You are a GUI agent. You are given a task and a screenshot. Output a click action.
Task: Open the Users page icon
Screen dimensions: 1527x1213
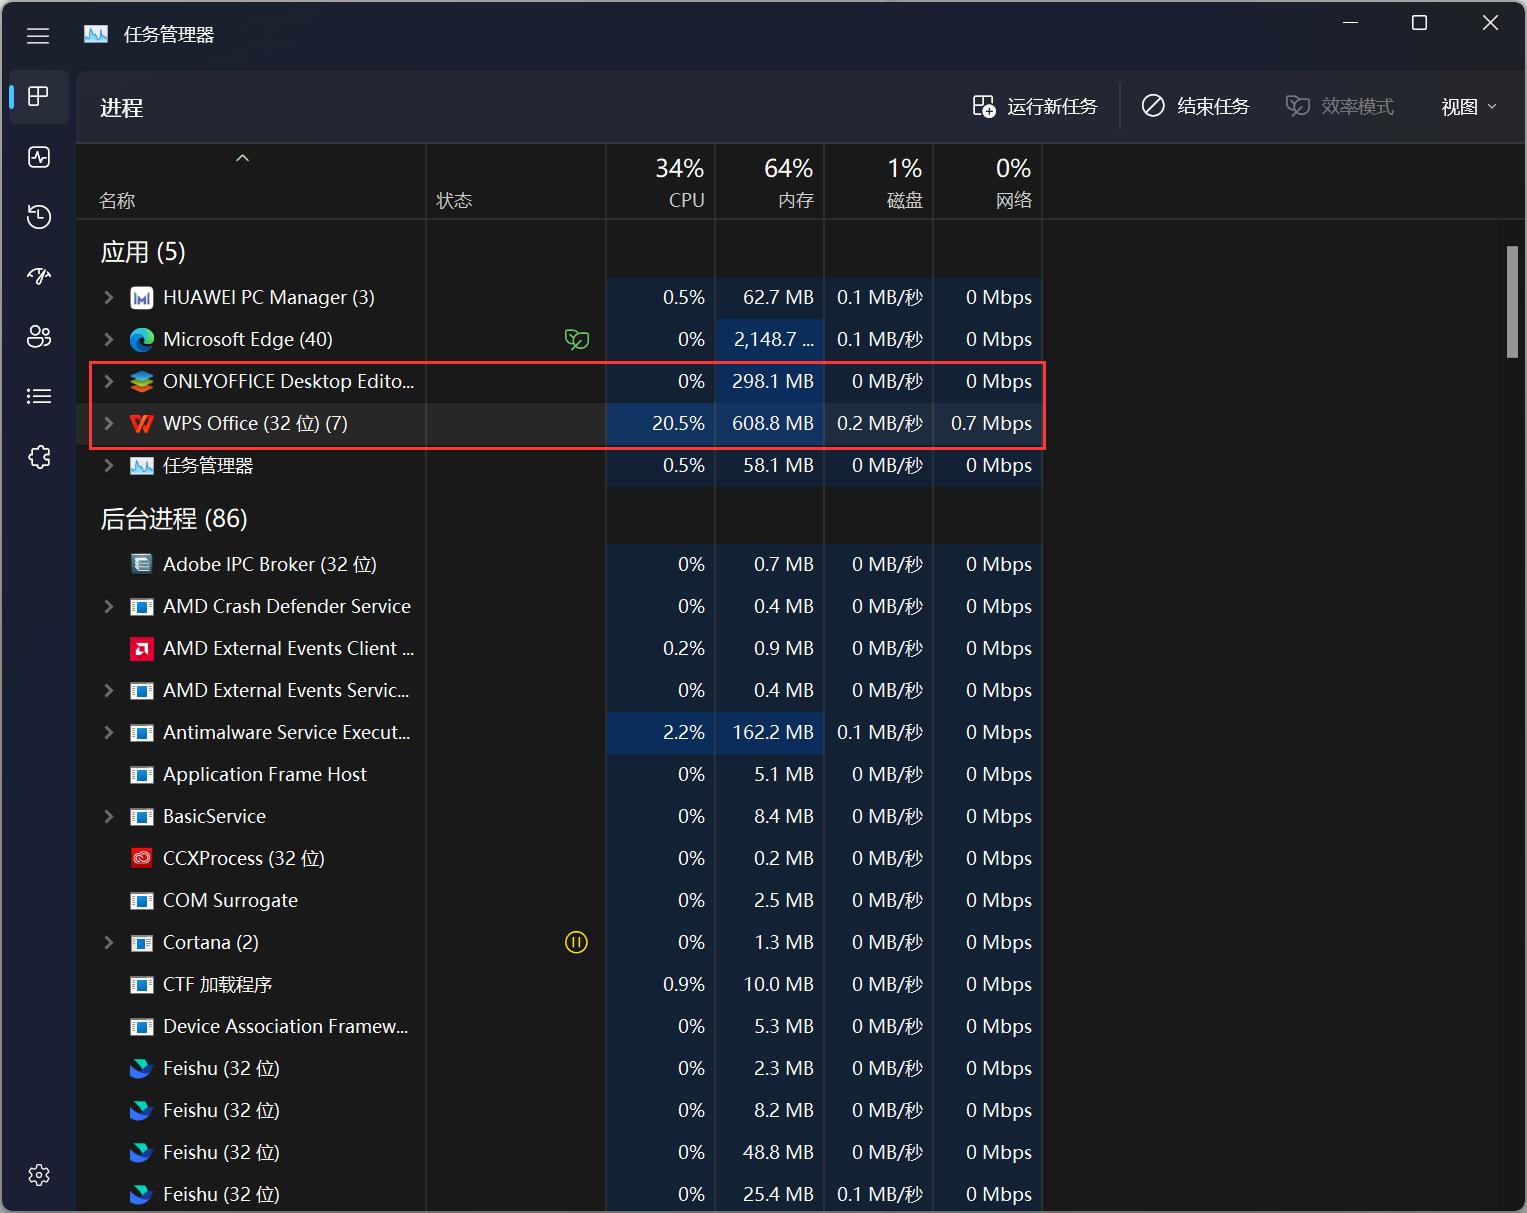coord(39,337)
